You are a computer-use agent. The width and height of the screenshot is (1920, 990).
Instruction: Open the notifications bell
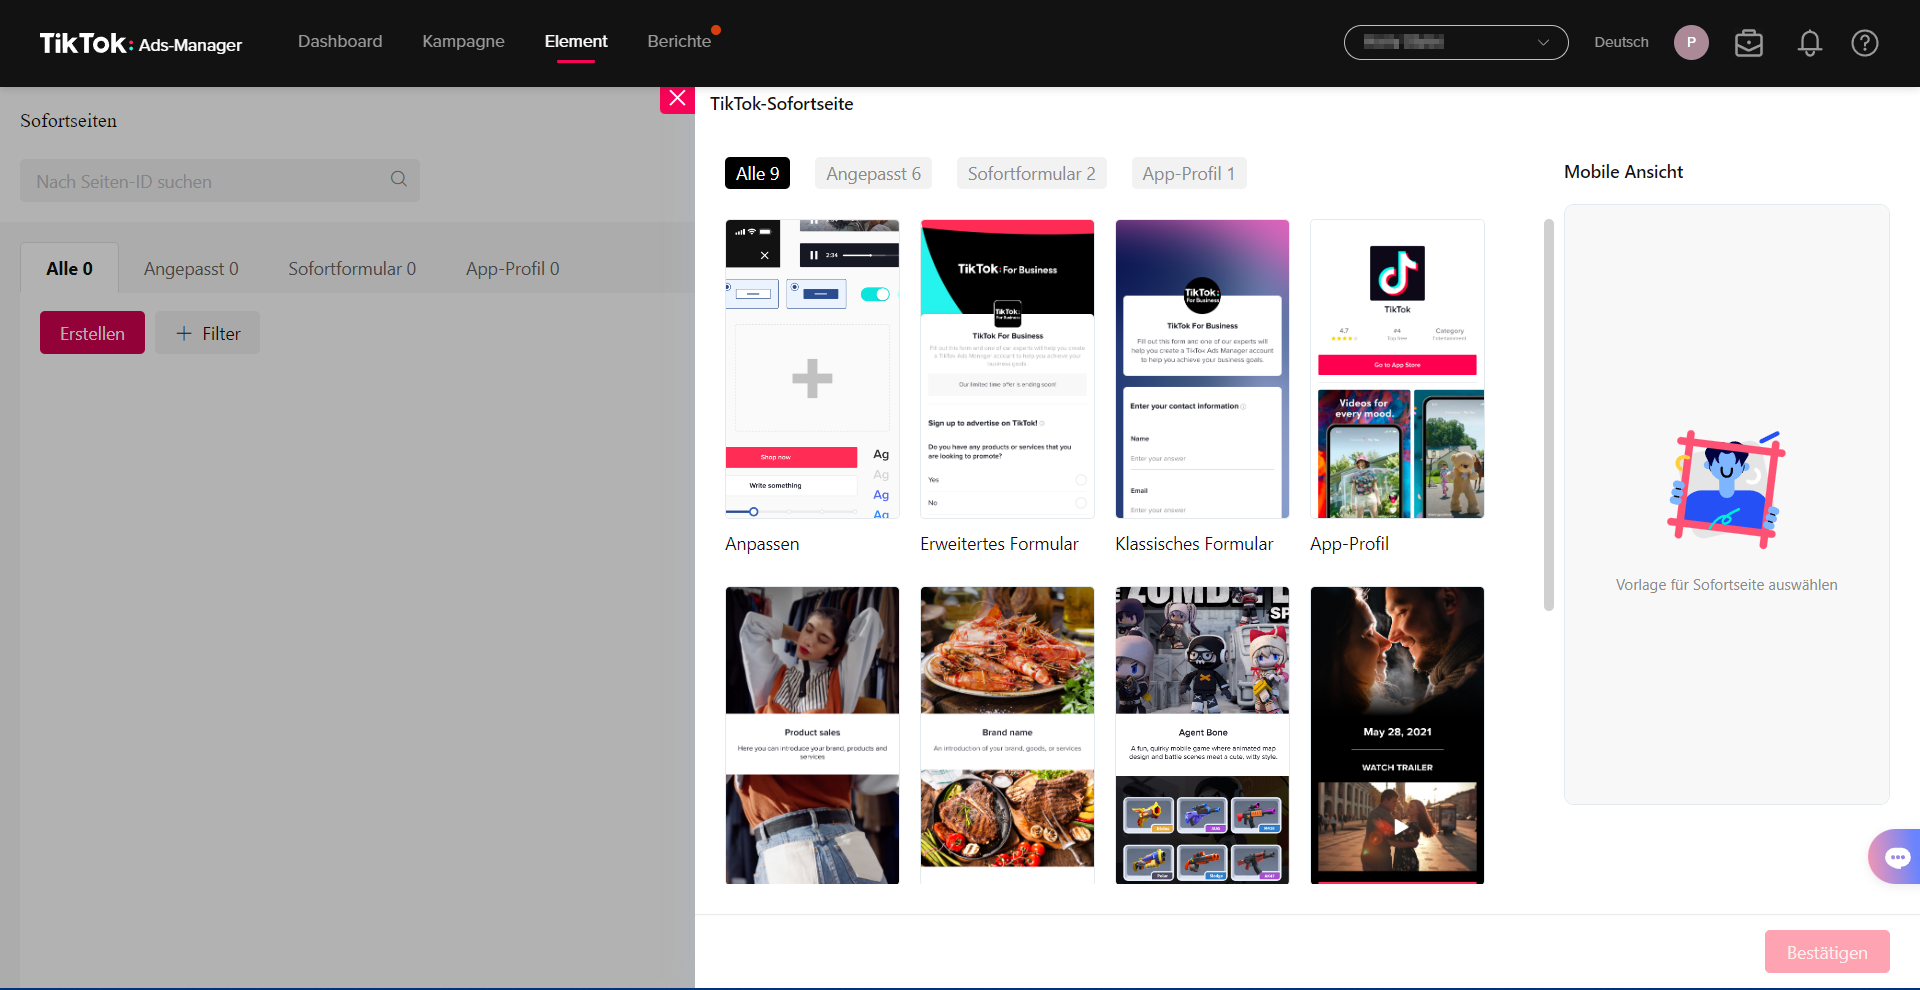1809,43
